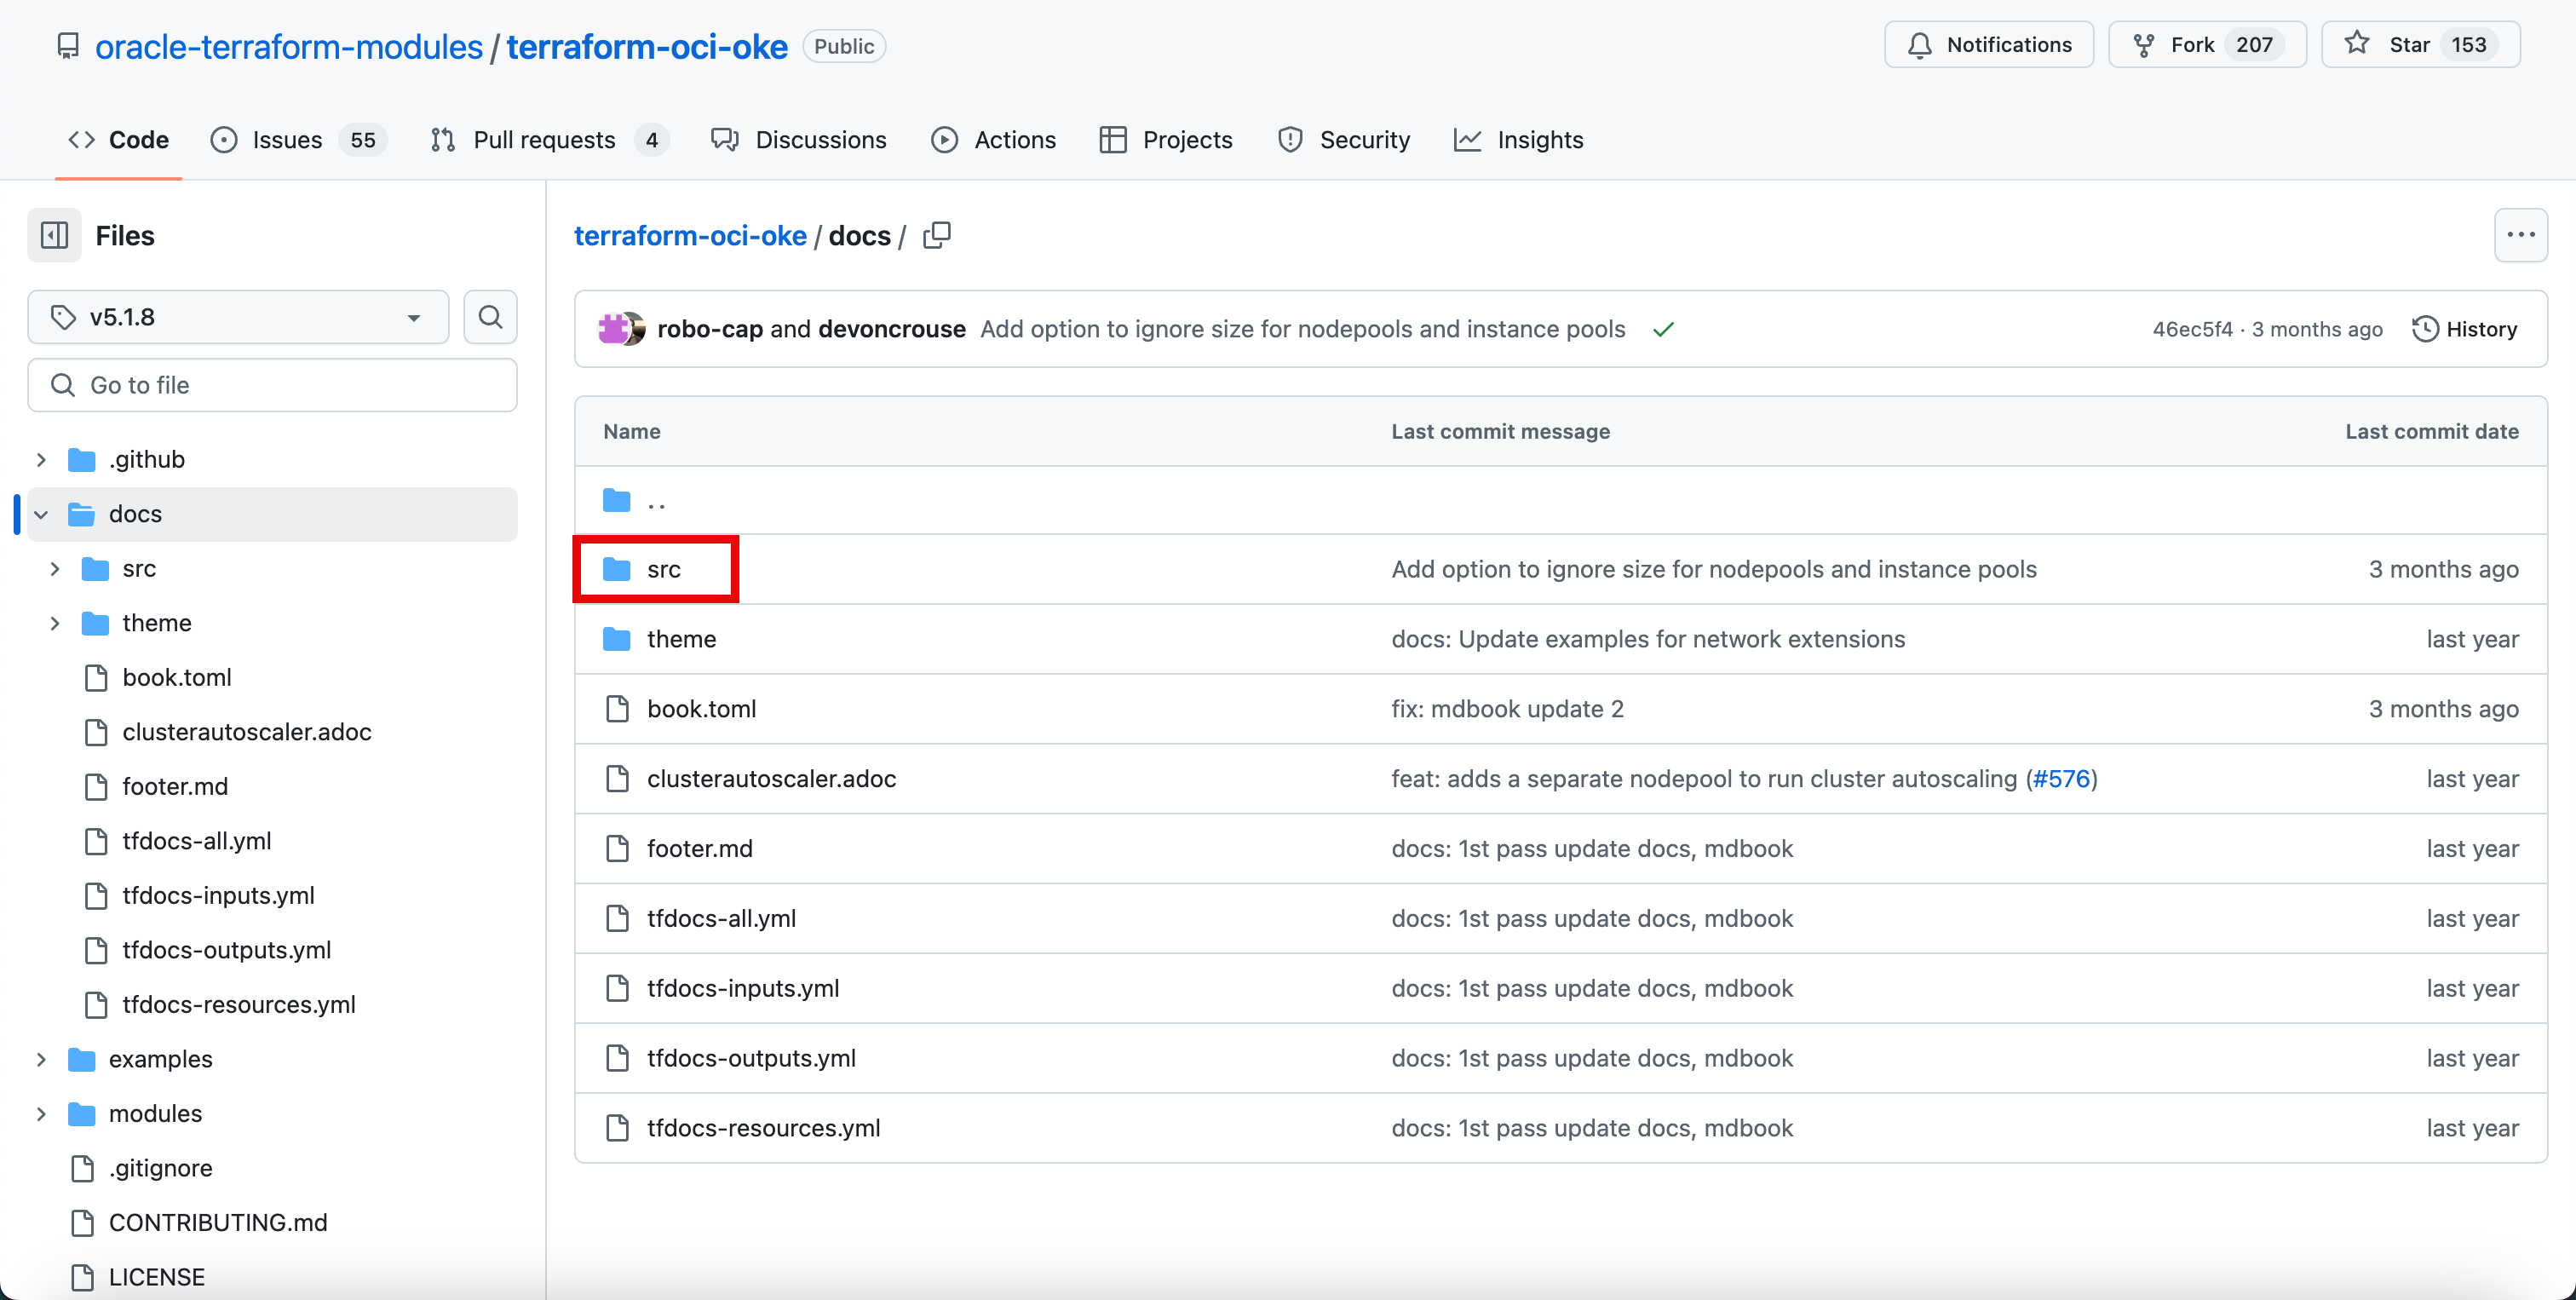Copy the docs path with copy icon

[936, 236]
